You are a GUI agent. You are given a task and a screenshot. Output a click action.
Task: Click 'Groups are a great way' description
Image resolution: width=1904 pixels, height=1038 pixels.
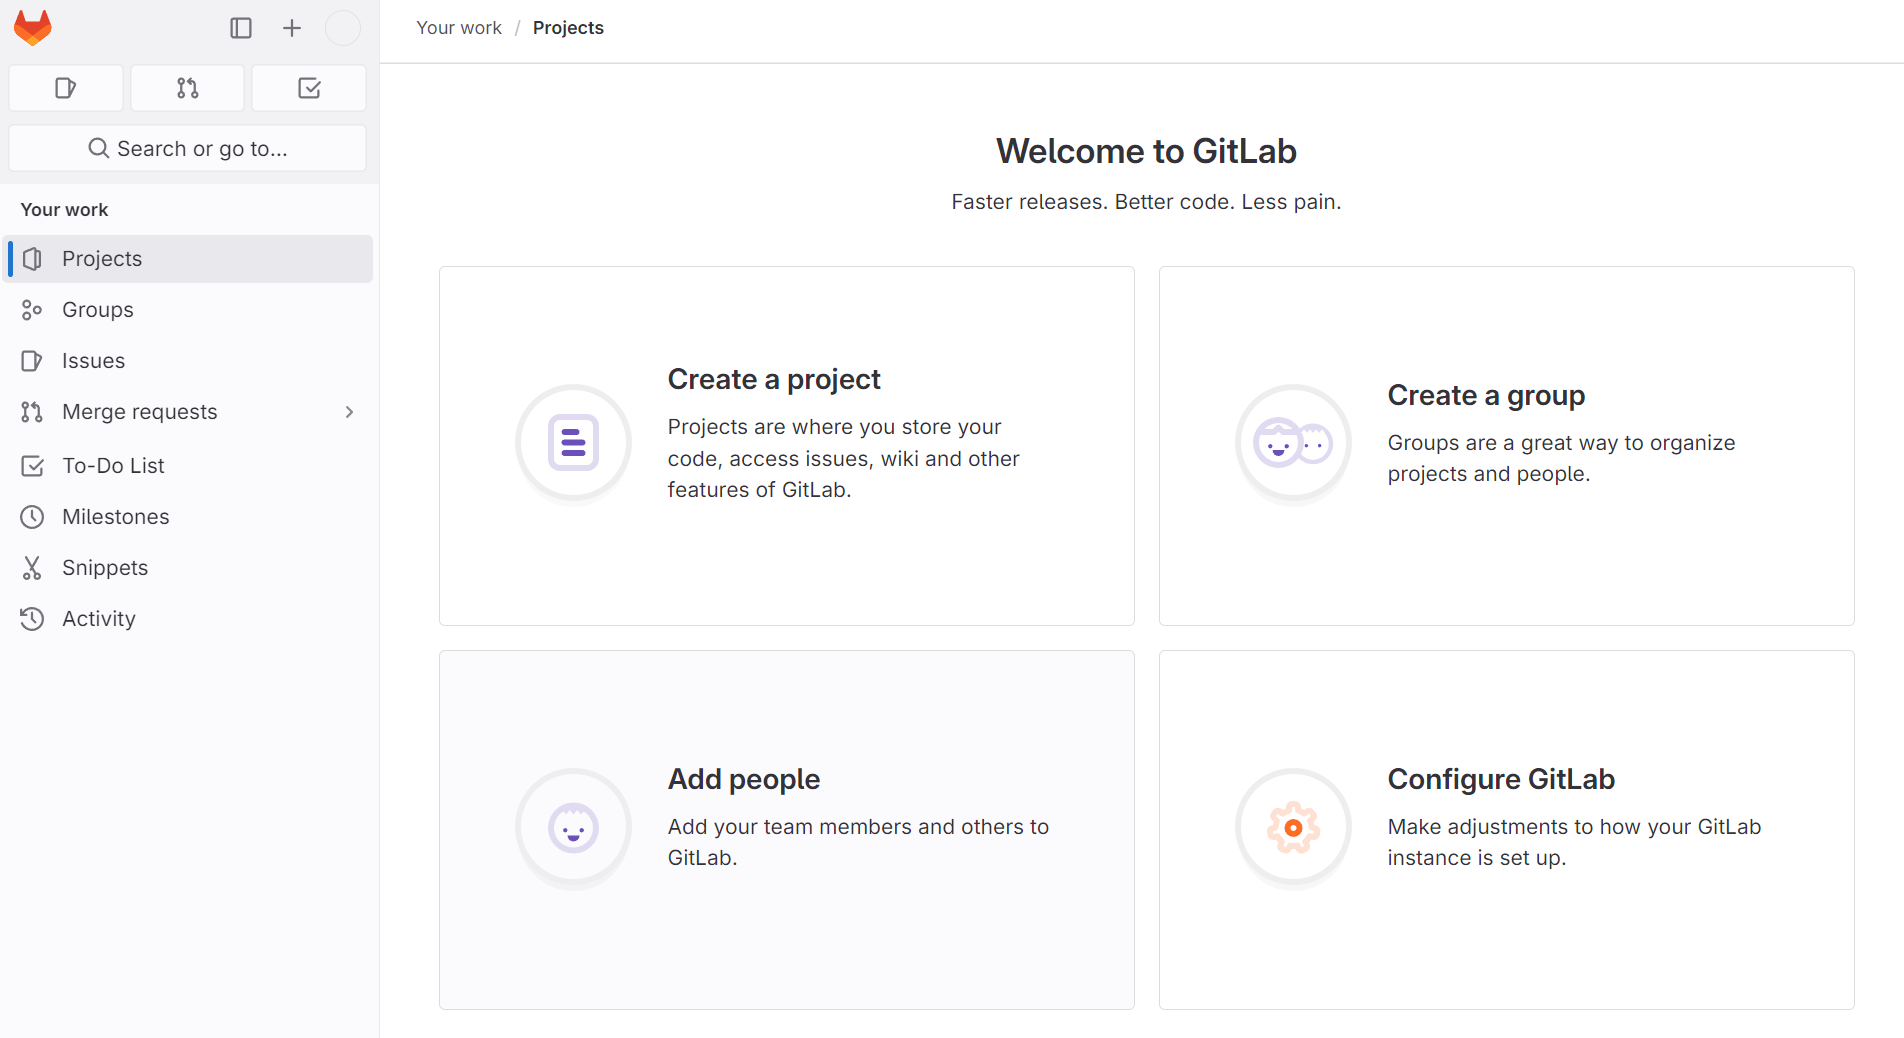(x=1561, y=458)
